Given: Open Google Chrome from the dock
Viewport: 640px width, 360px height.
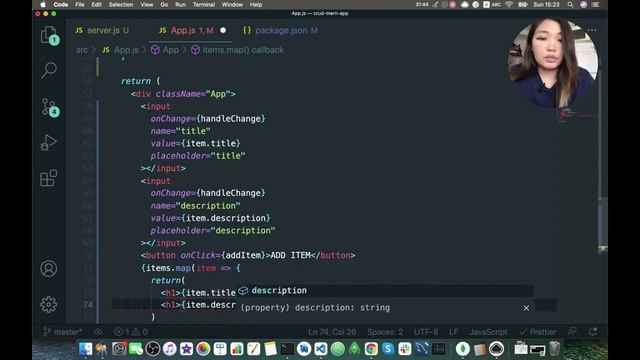Looking at the screenshot, I should 371,349.
